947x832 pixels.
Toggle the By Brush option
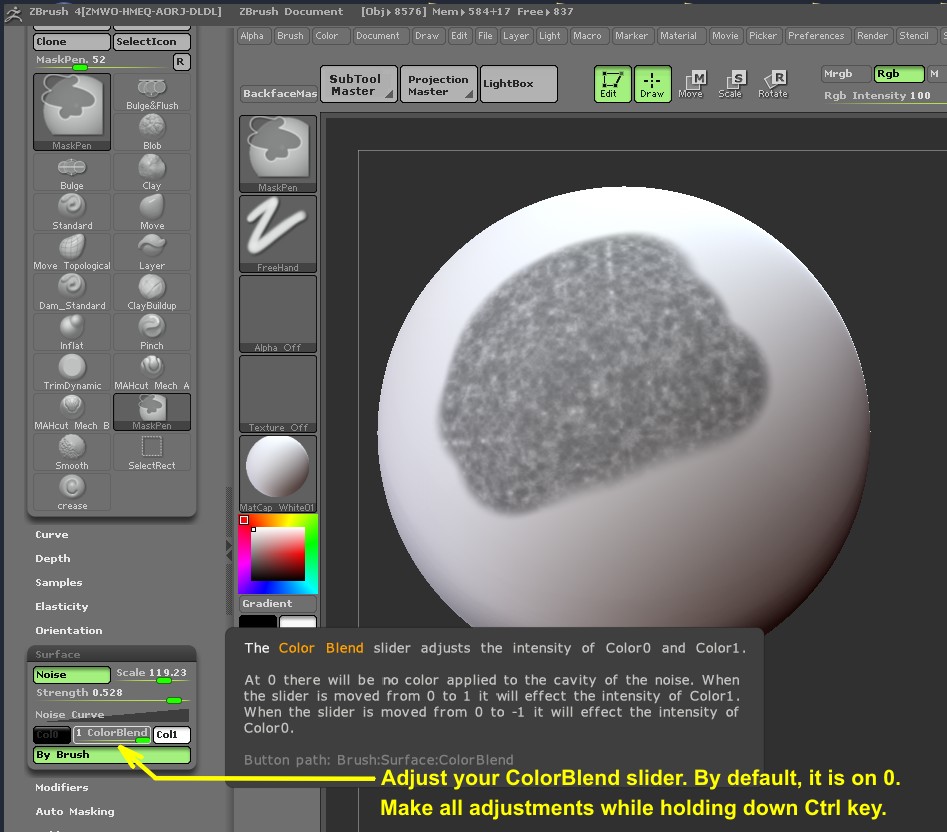(x=112, y=755)
